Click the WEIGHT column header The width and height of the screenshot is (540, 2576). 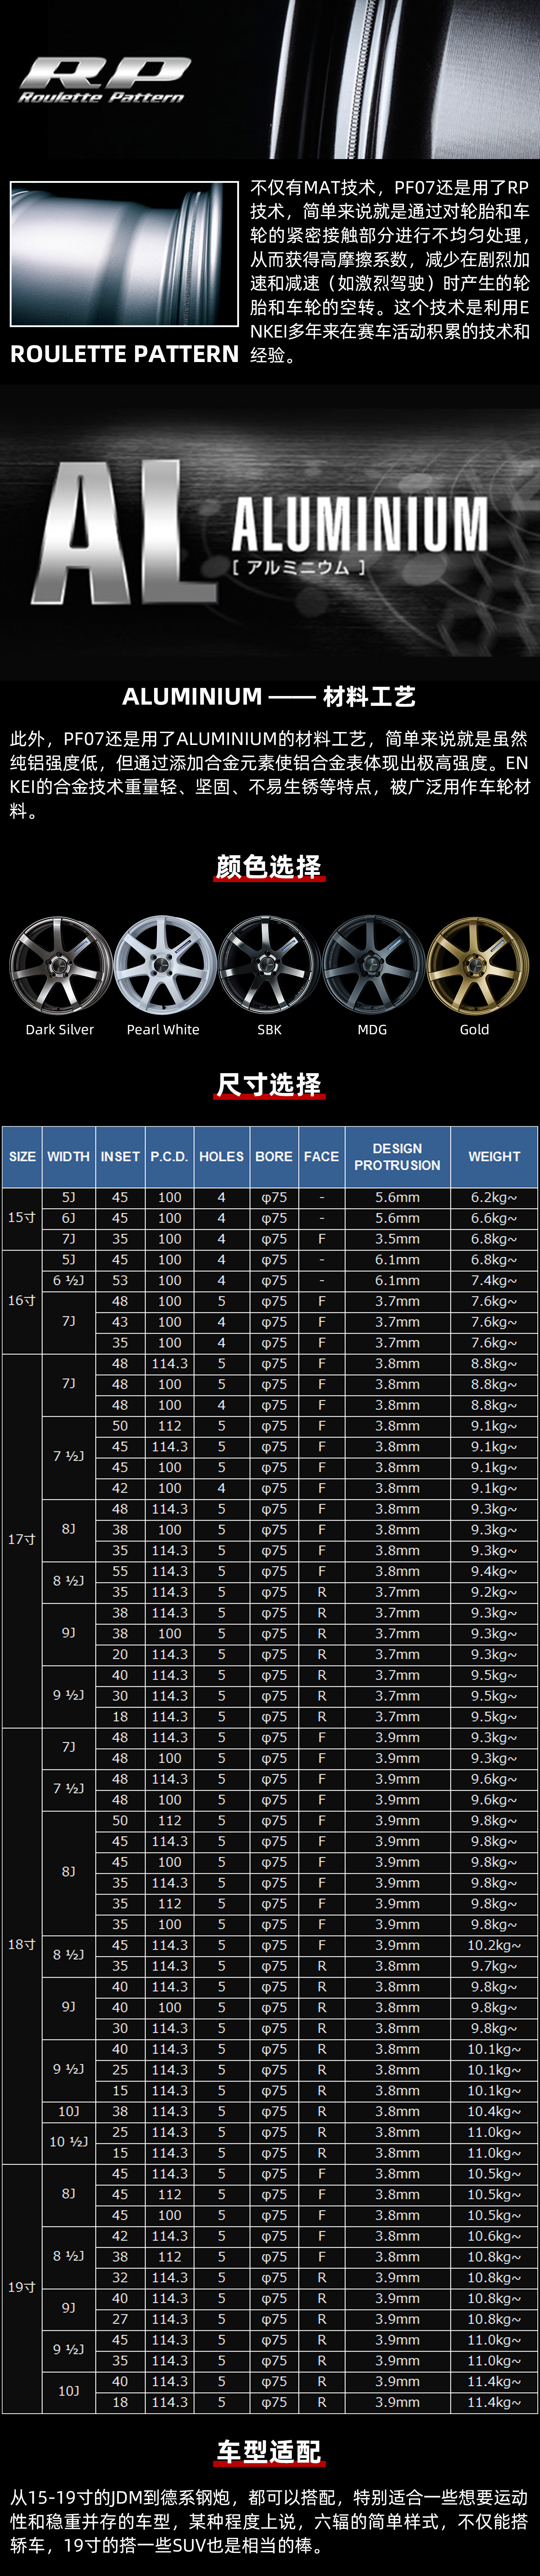[x=494, y=1157]
